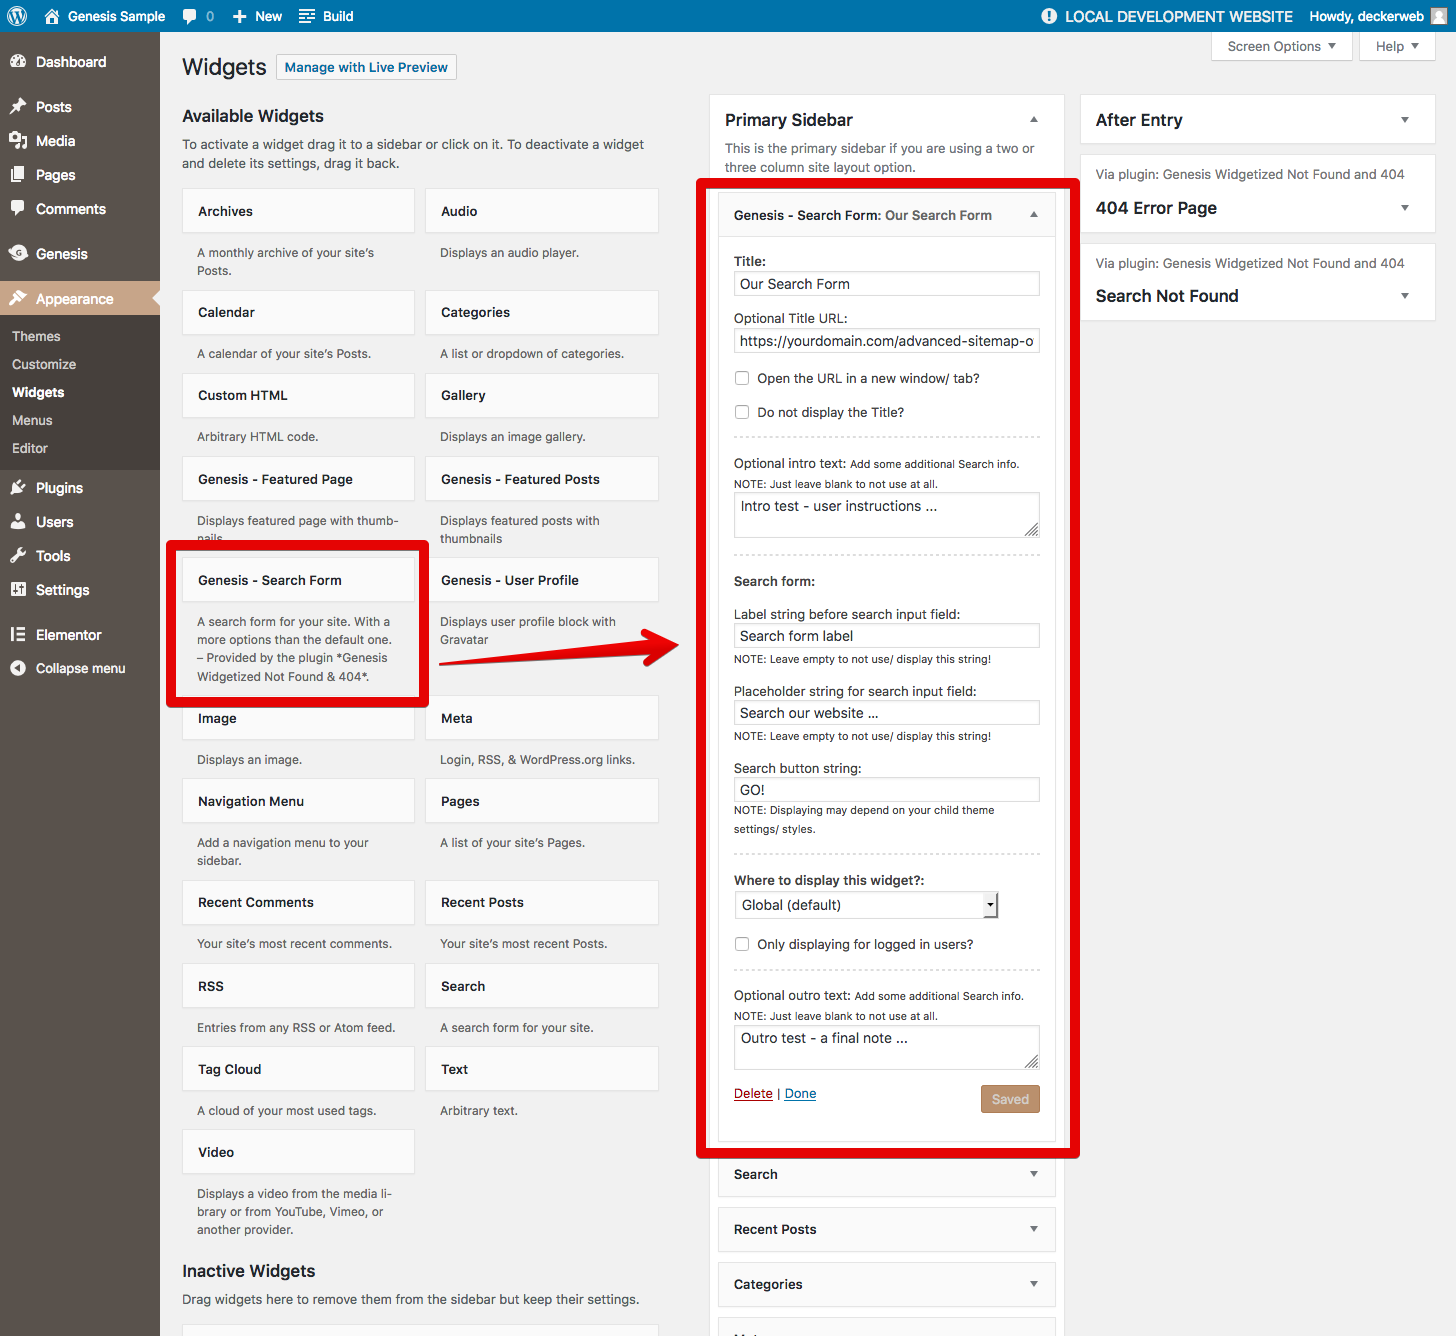Open the Help dropdown tab
The height and width of the screenshot is (1336, 1456).
[1397, 46]
